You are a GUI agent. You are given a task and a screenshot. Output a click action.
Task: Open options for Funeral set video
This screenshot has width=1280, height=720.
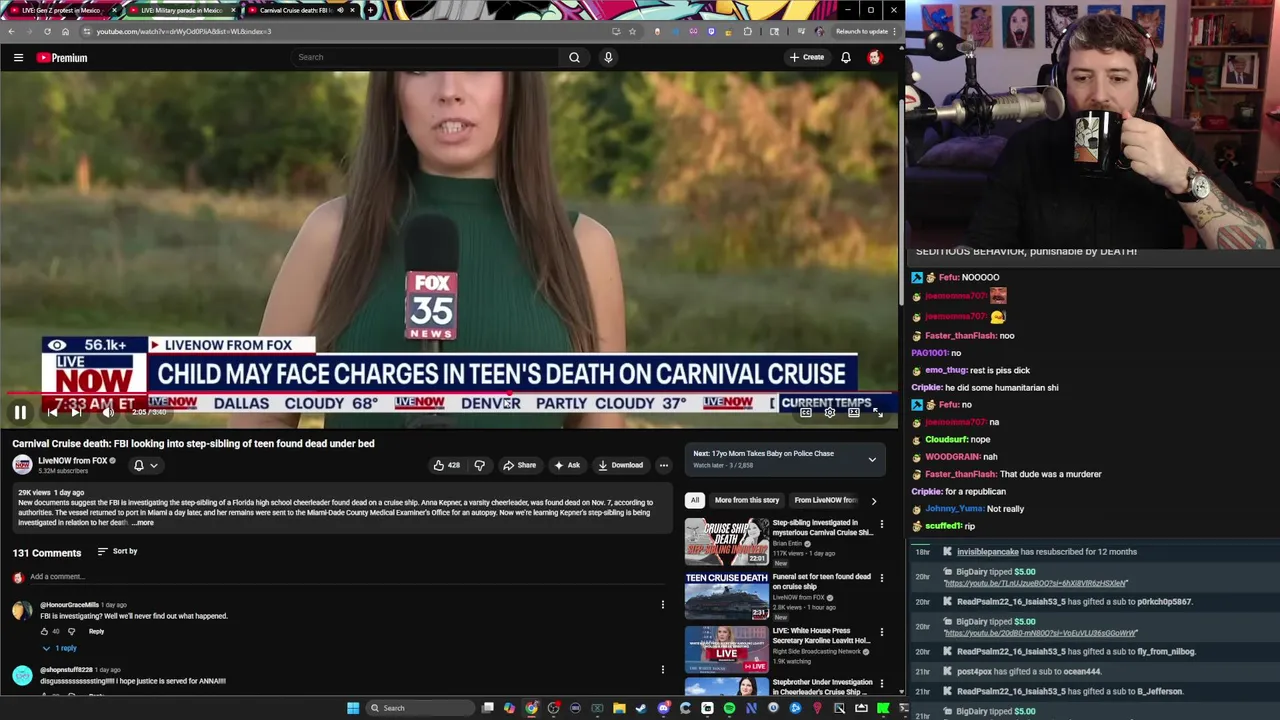coord(881,578)
